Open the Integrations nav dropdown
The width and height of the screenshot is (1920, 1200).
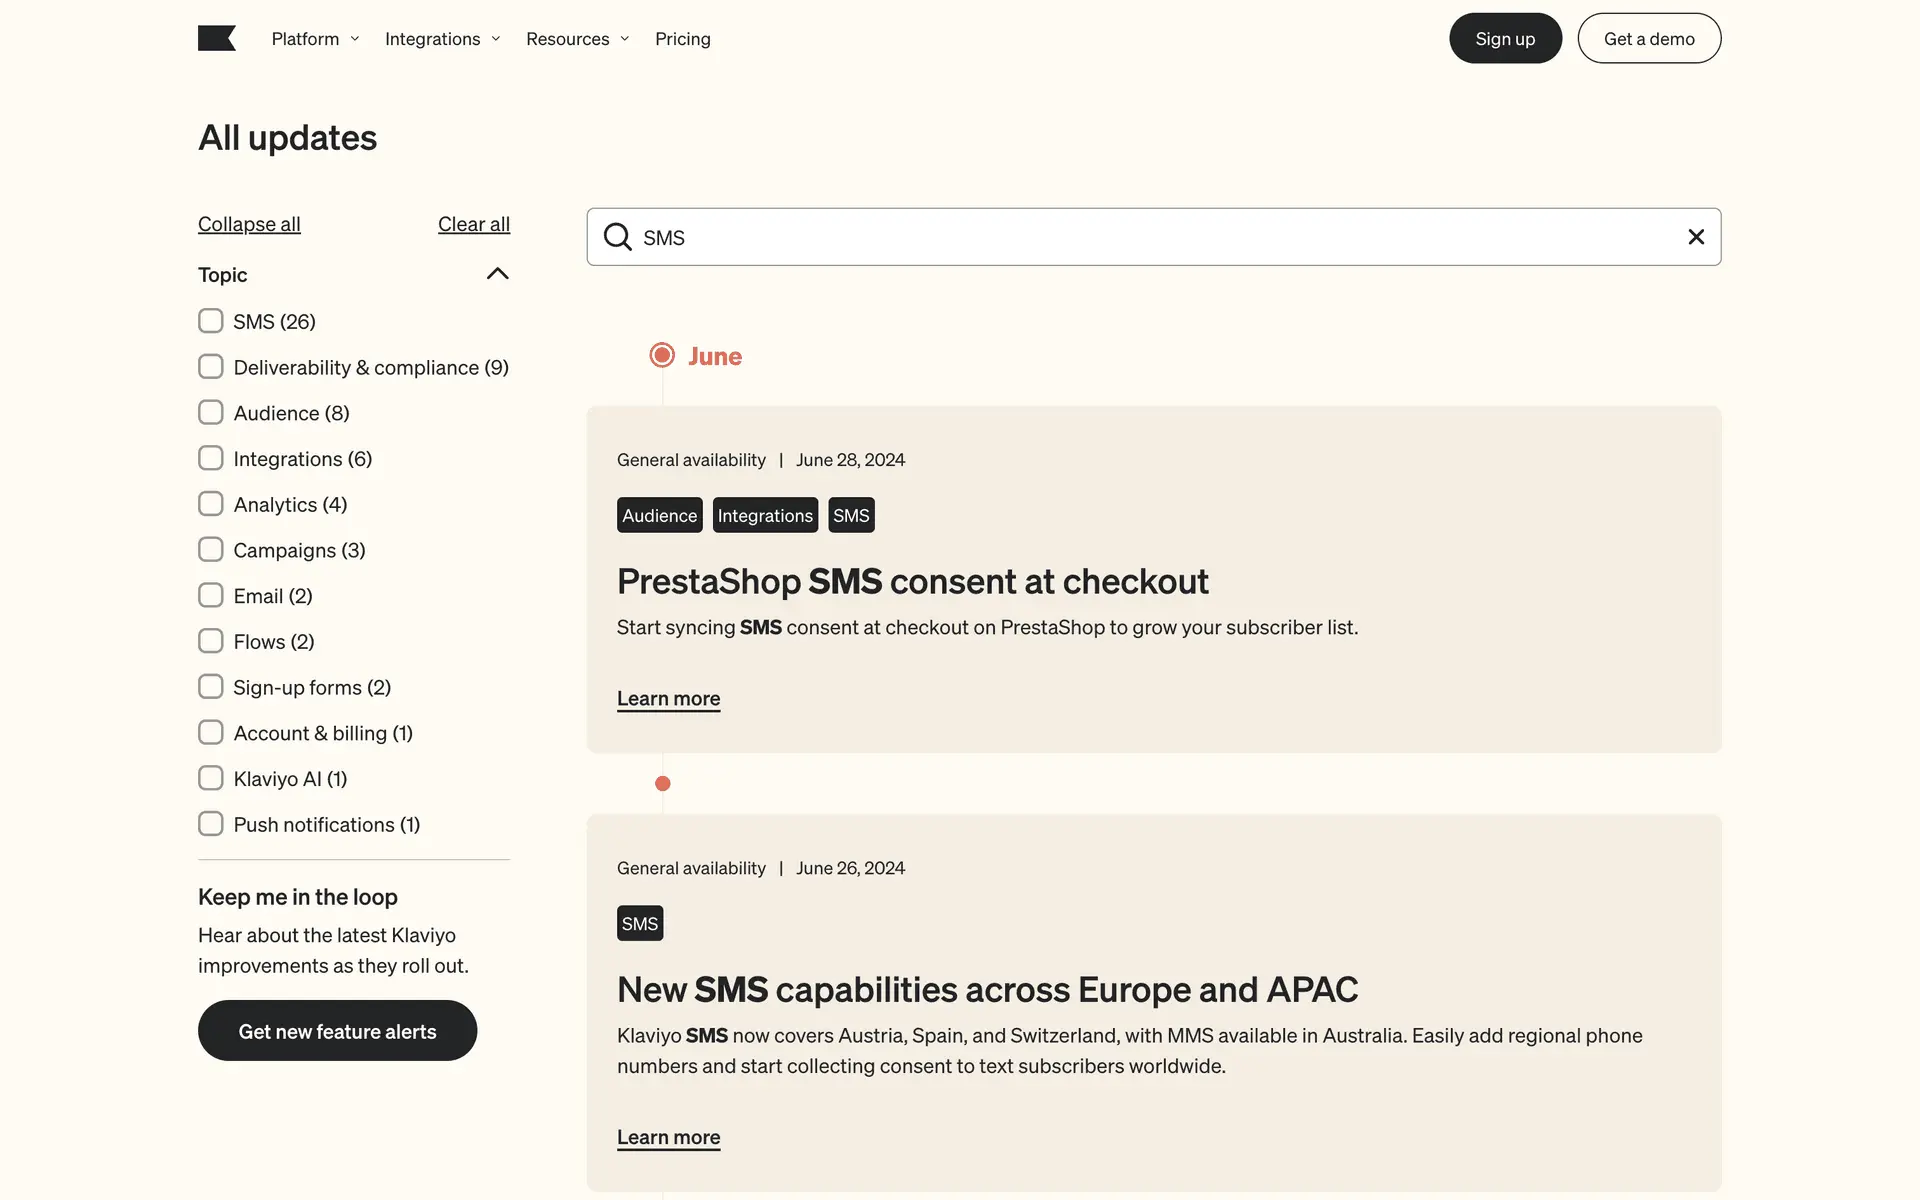pos(442,39)
